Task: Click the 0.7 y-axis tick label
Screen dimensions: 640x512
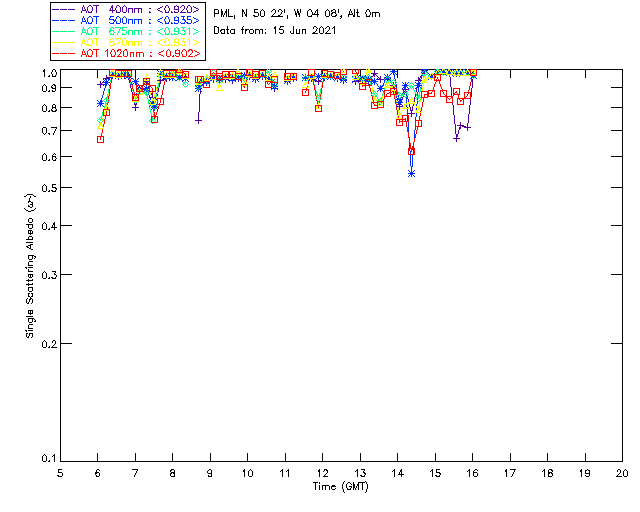Action: [49, 131]
